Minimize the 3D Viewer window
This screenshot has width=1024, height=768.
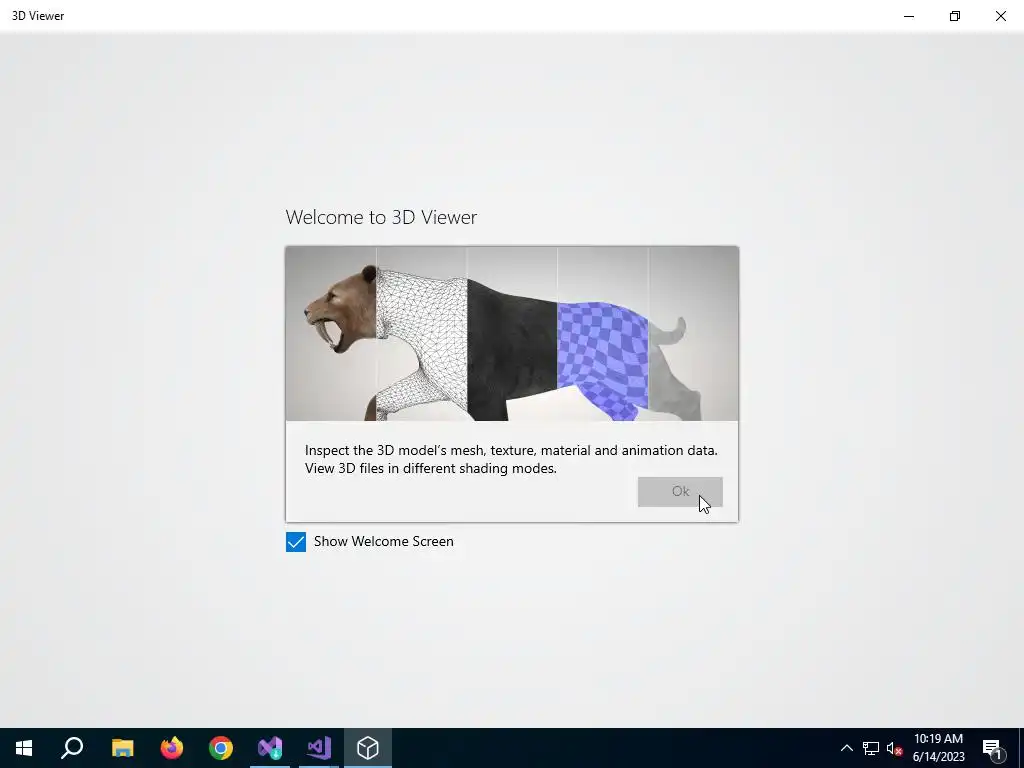(x=908, y=16)
